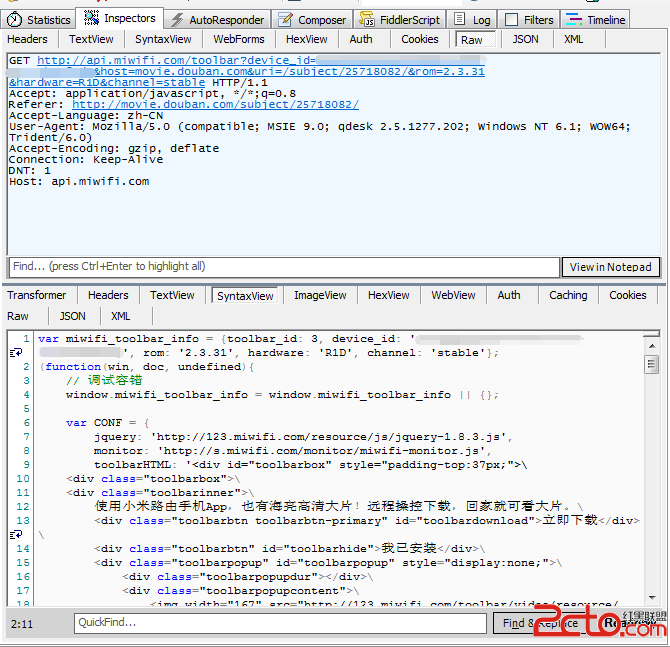Follow the Referer movie.douban.com link
Image resolution: width=670 pixels, height=647 pixels.
[x=215, y=104]
